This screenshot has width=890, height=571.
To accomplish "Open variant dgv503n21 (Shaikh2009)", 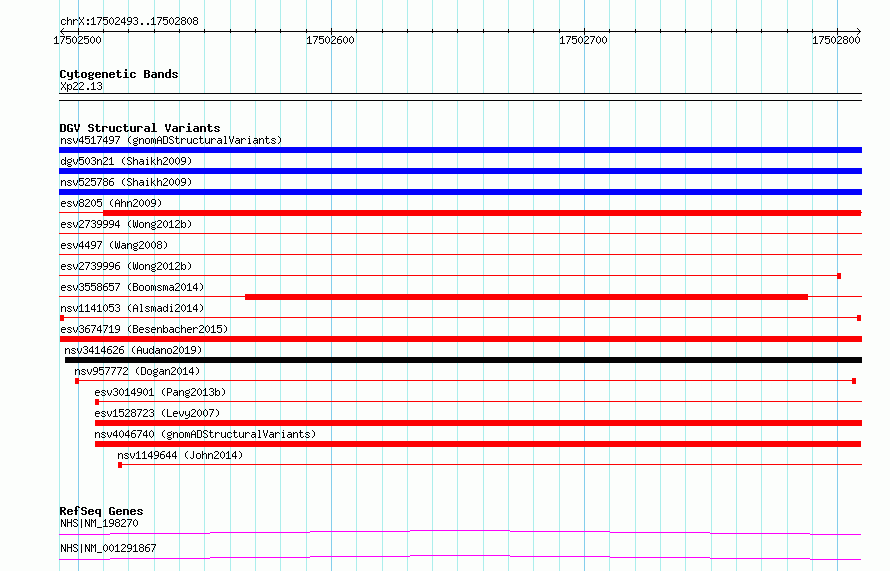I will (x=126, y=161).
